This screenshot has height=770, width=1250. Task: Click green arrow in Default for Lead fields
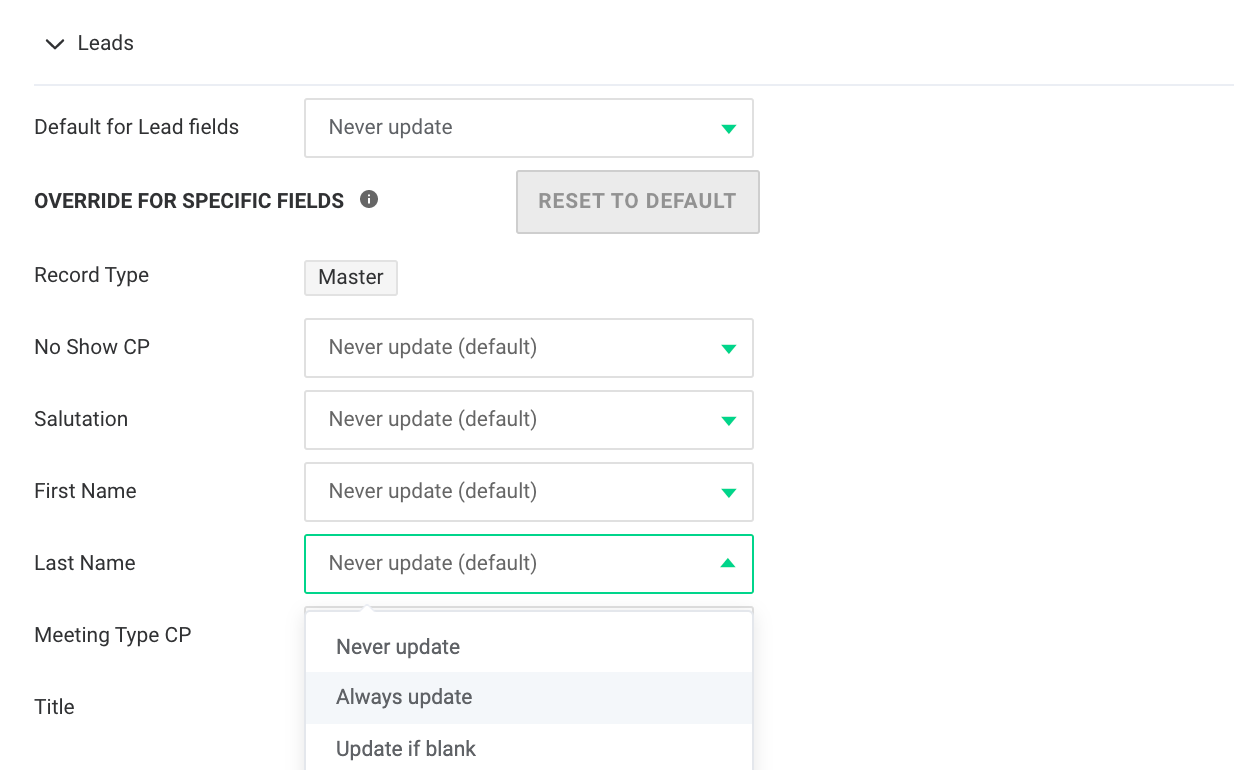[729, 128]
